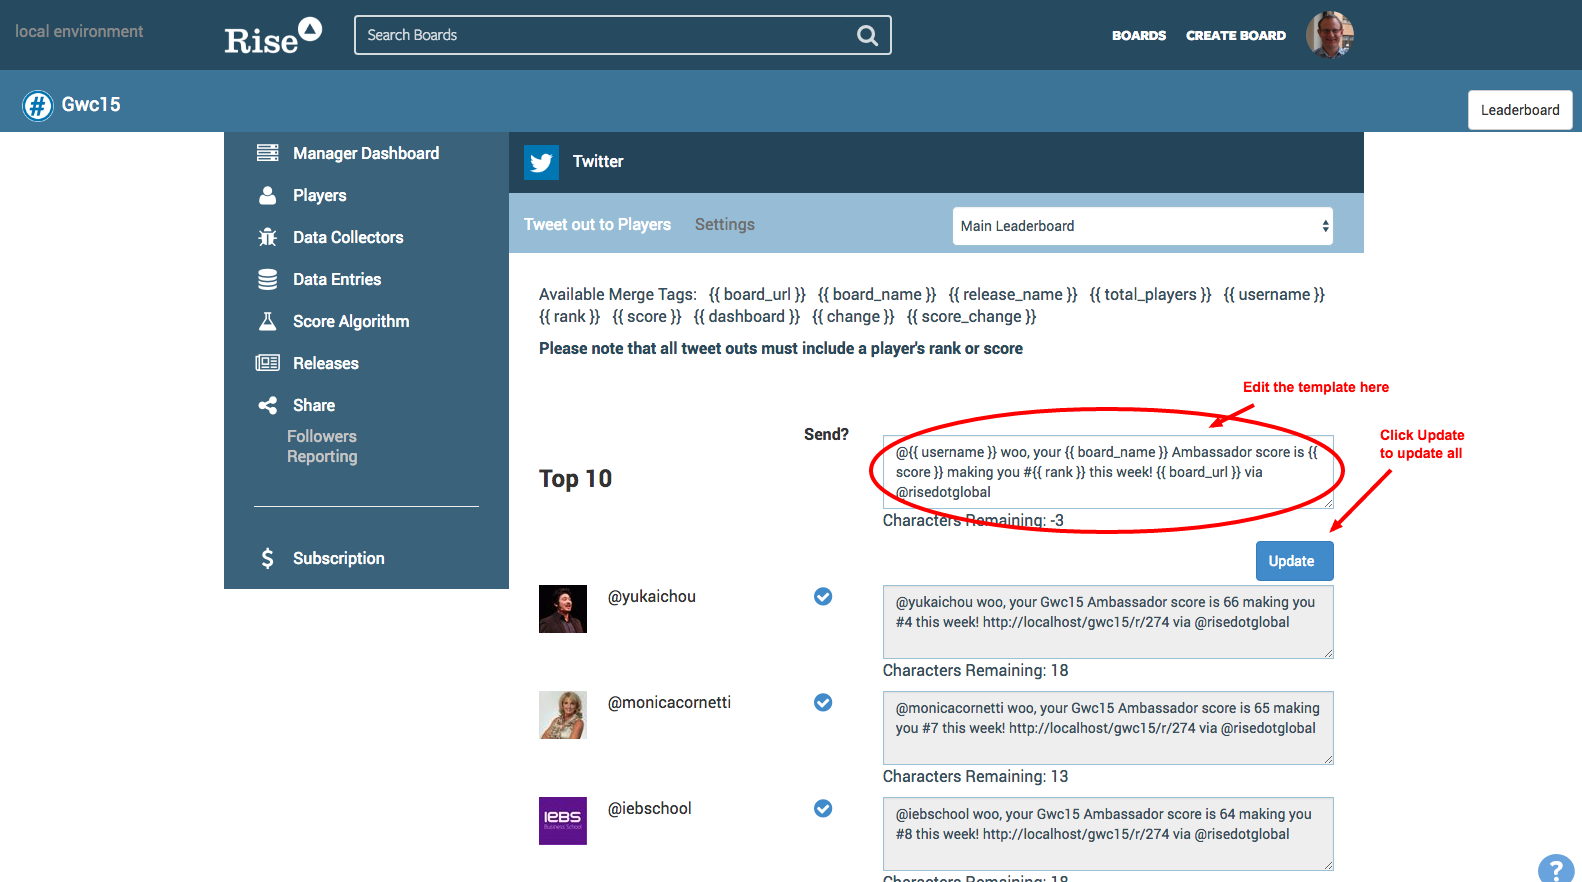Click the Twitter bird icon
The width and height of the screenshot is (1582, 882).
click(541, 162)
